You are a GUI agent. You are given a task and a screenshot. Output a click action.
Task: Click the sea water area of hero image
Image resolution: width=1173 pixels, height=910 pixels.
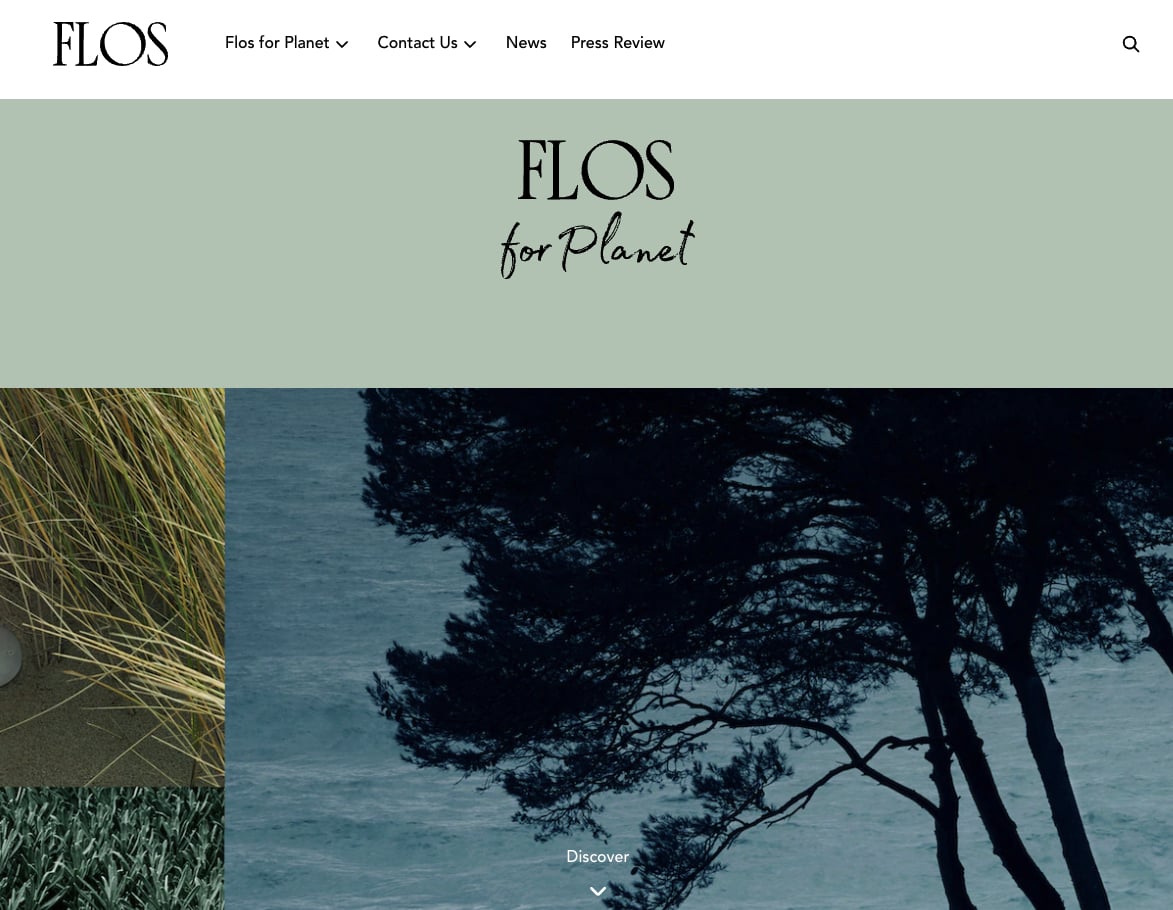click(x=299, y=599)
